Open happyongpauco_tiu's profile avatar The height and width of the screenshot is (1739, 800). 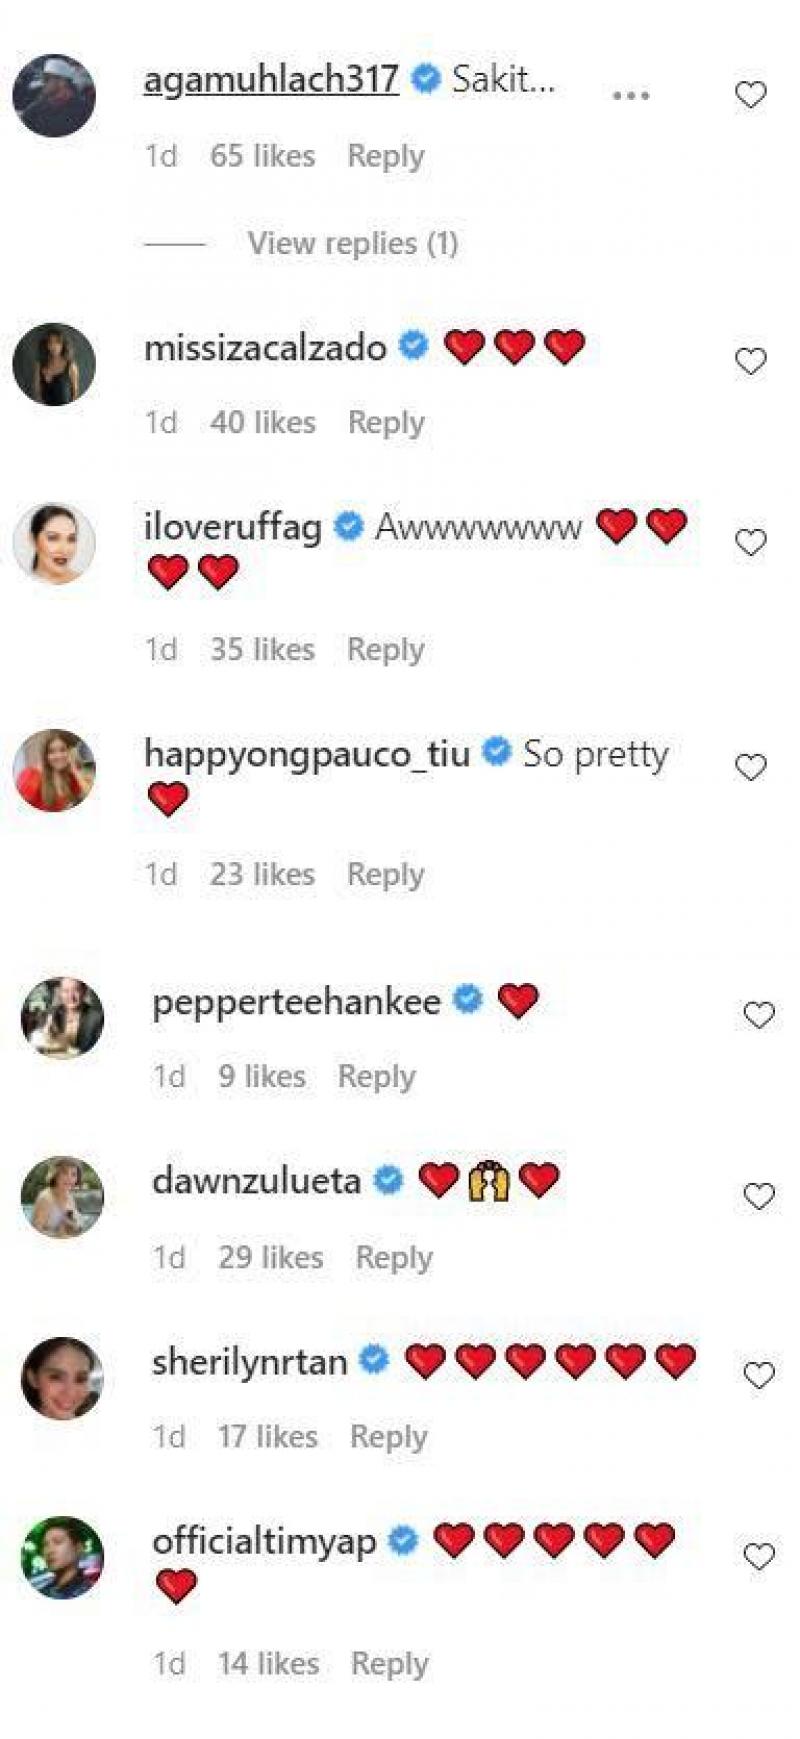pyautogui.click(x=54, y=770)
